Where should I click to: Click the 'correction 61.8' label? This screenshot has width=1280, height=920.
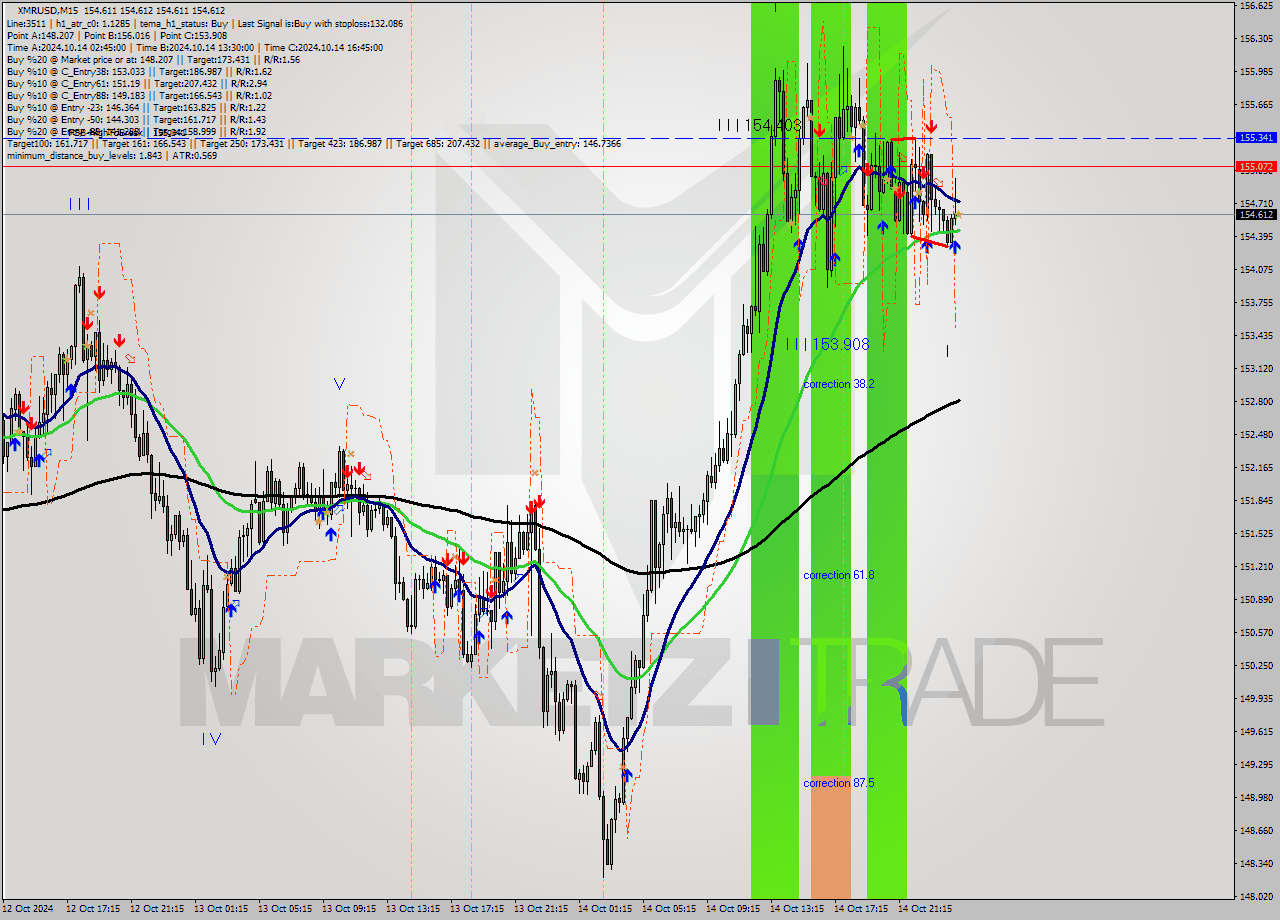click(839, 575)
